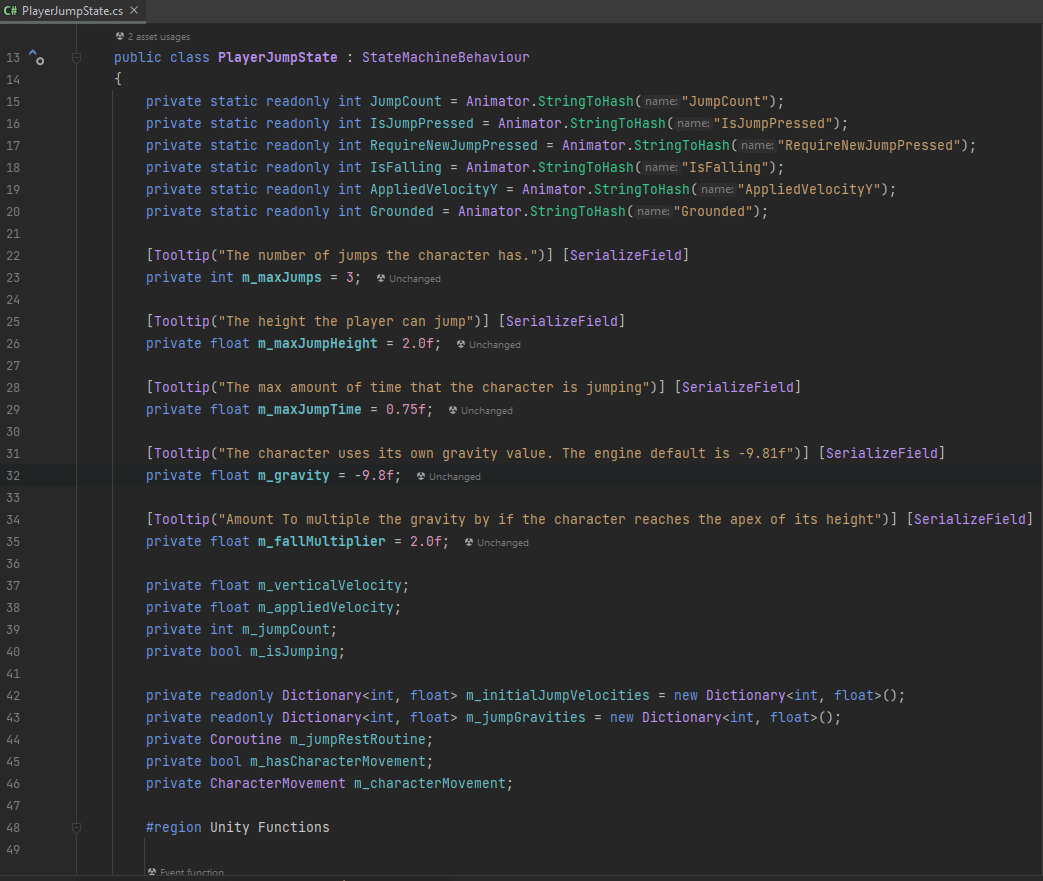Click the m_gravity field name
This screenshot has width=1043, height=881.
coord(293,475)
